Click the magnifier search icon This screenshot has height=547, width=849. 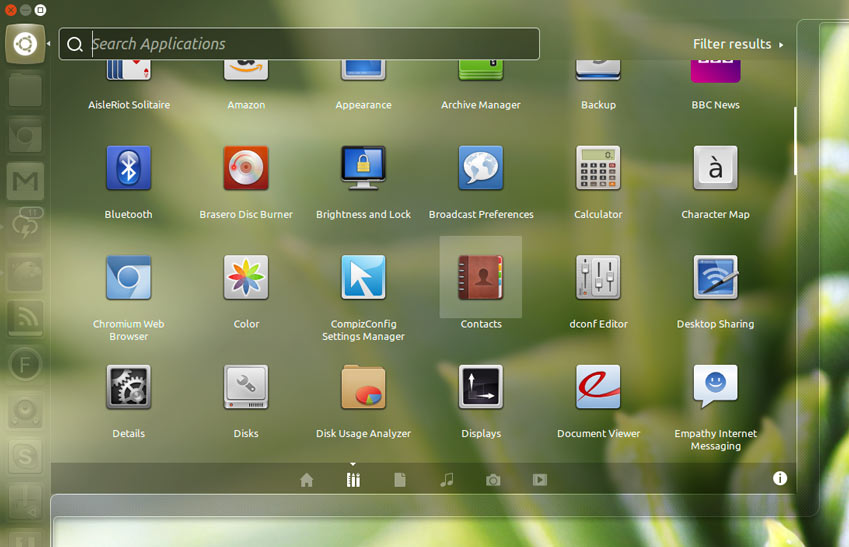pos(75,44)
